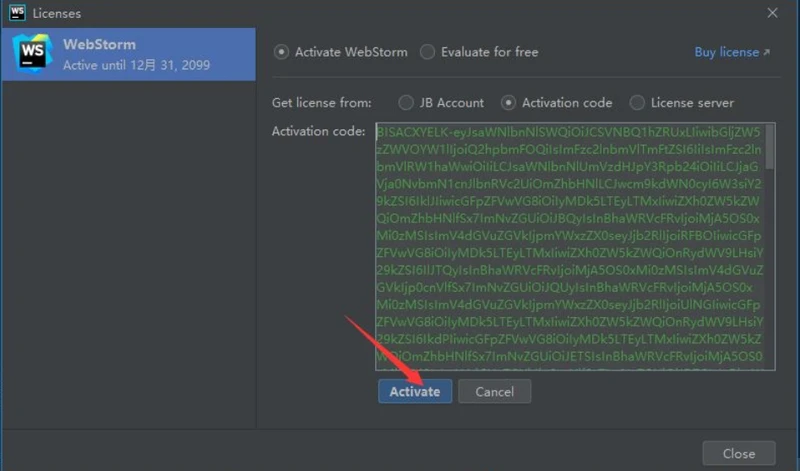
Task: Click the Cancel button
Action: tap(494, 391)
